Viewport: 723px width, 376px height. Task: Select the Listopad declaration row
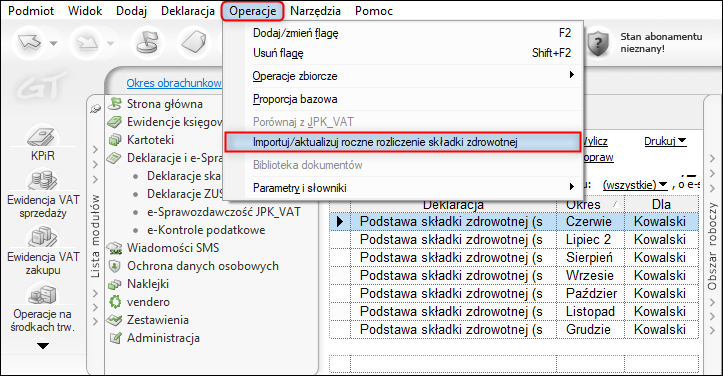click(514, 311)
